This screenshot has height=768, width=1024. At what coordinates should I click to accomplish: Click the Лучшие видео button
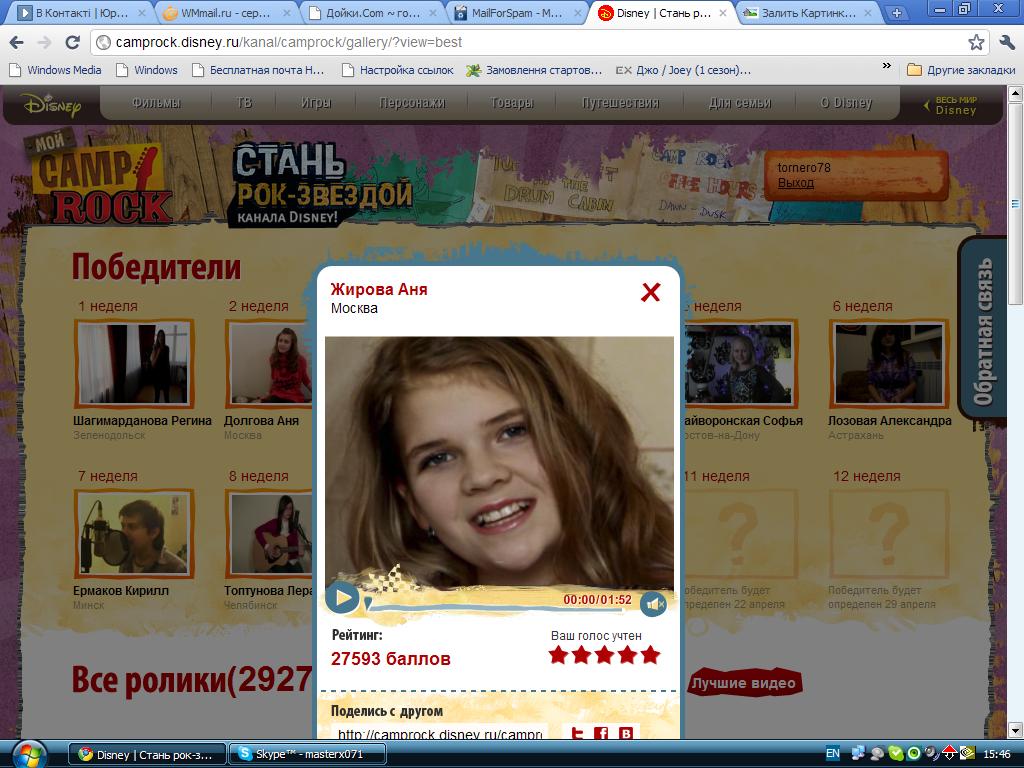(x=744, y=682)
